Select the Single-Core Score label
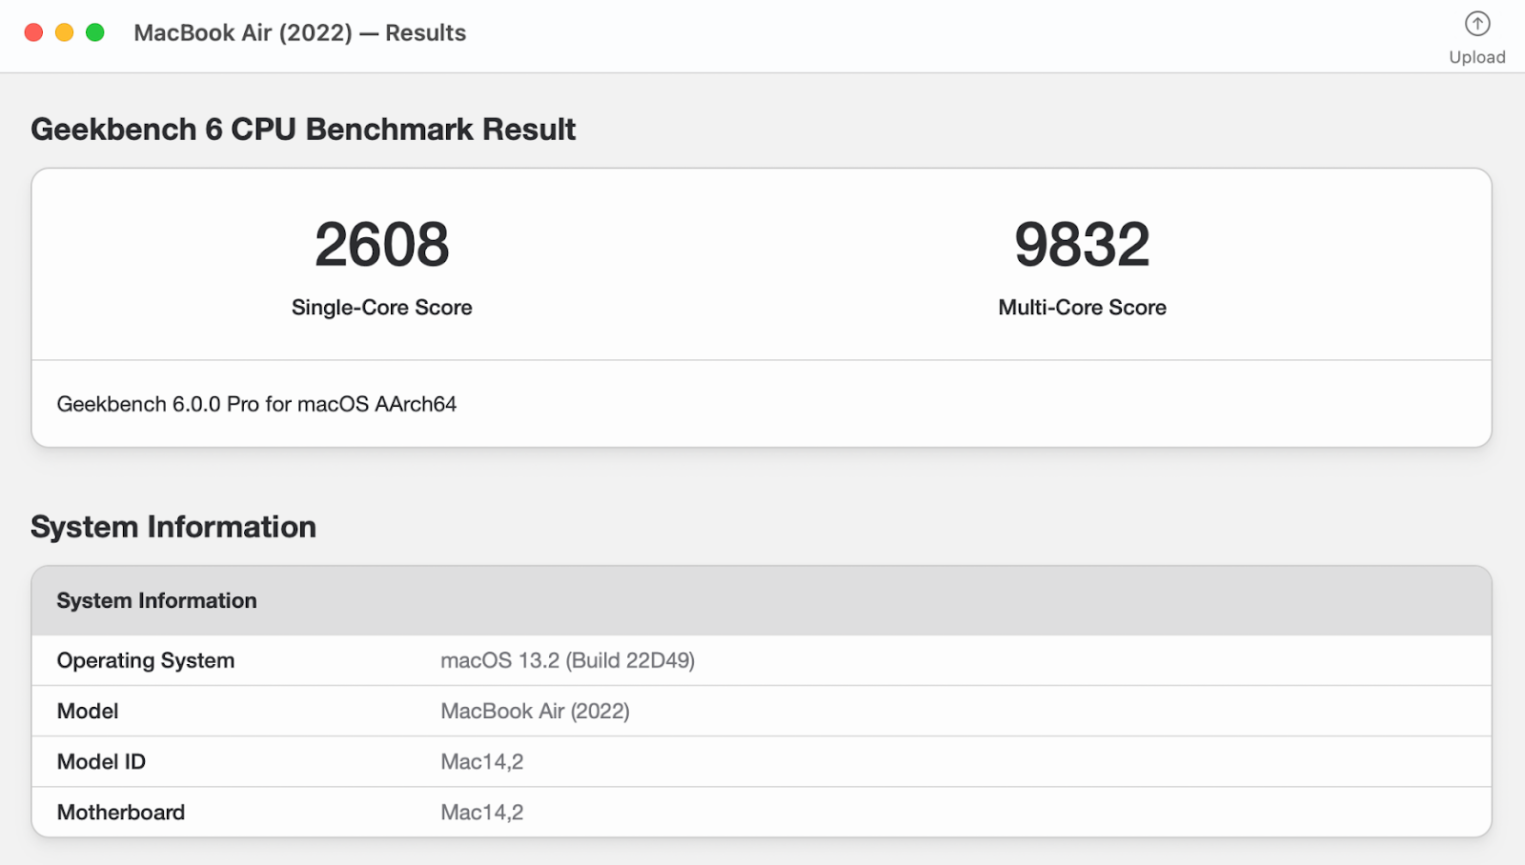Screen dimensions: 1525x865 [x=381, y=307]
